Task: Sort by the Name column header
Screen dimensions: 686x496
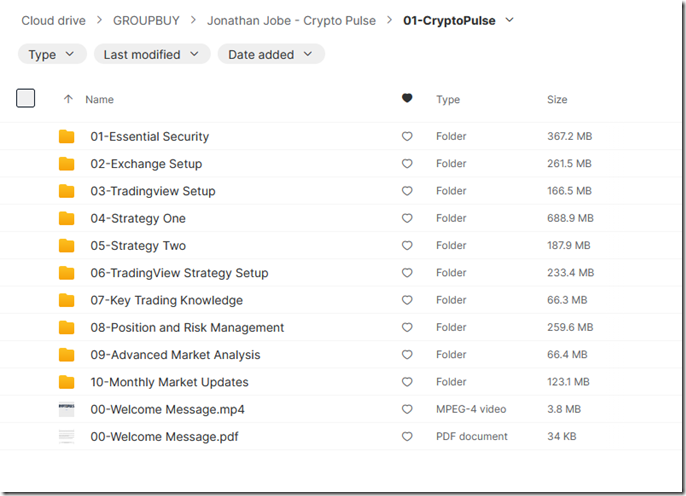Action: tap(99, 100)
